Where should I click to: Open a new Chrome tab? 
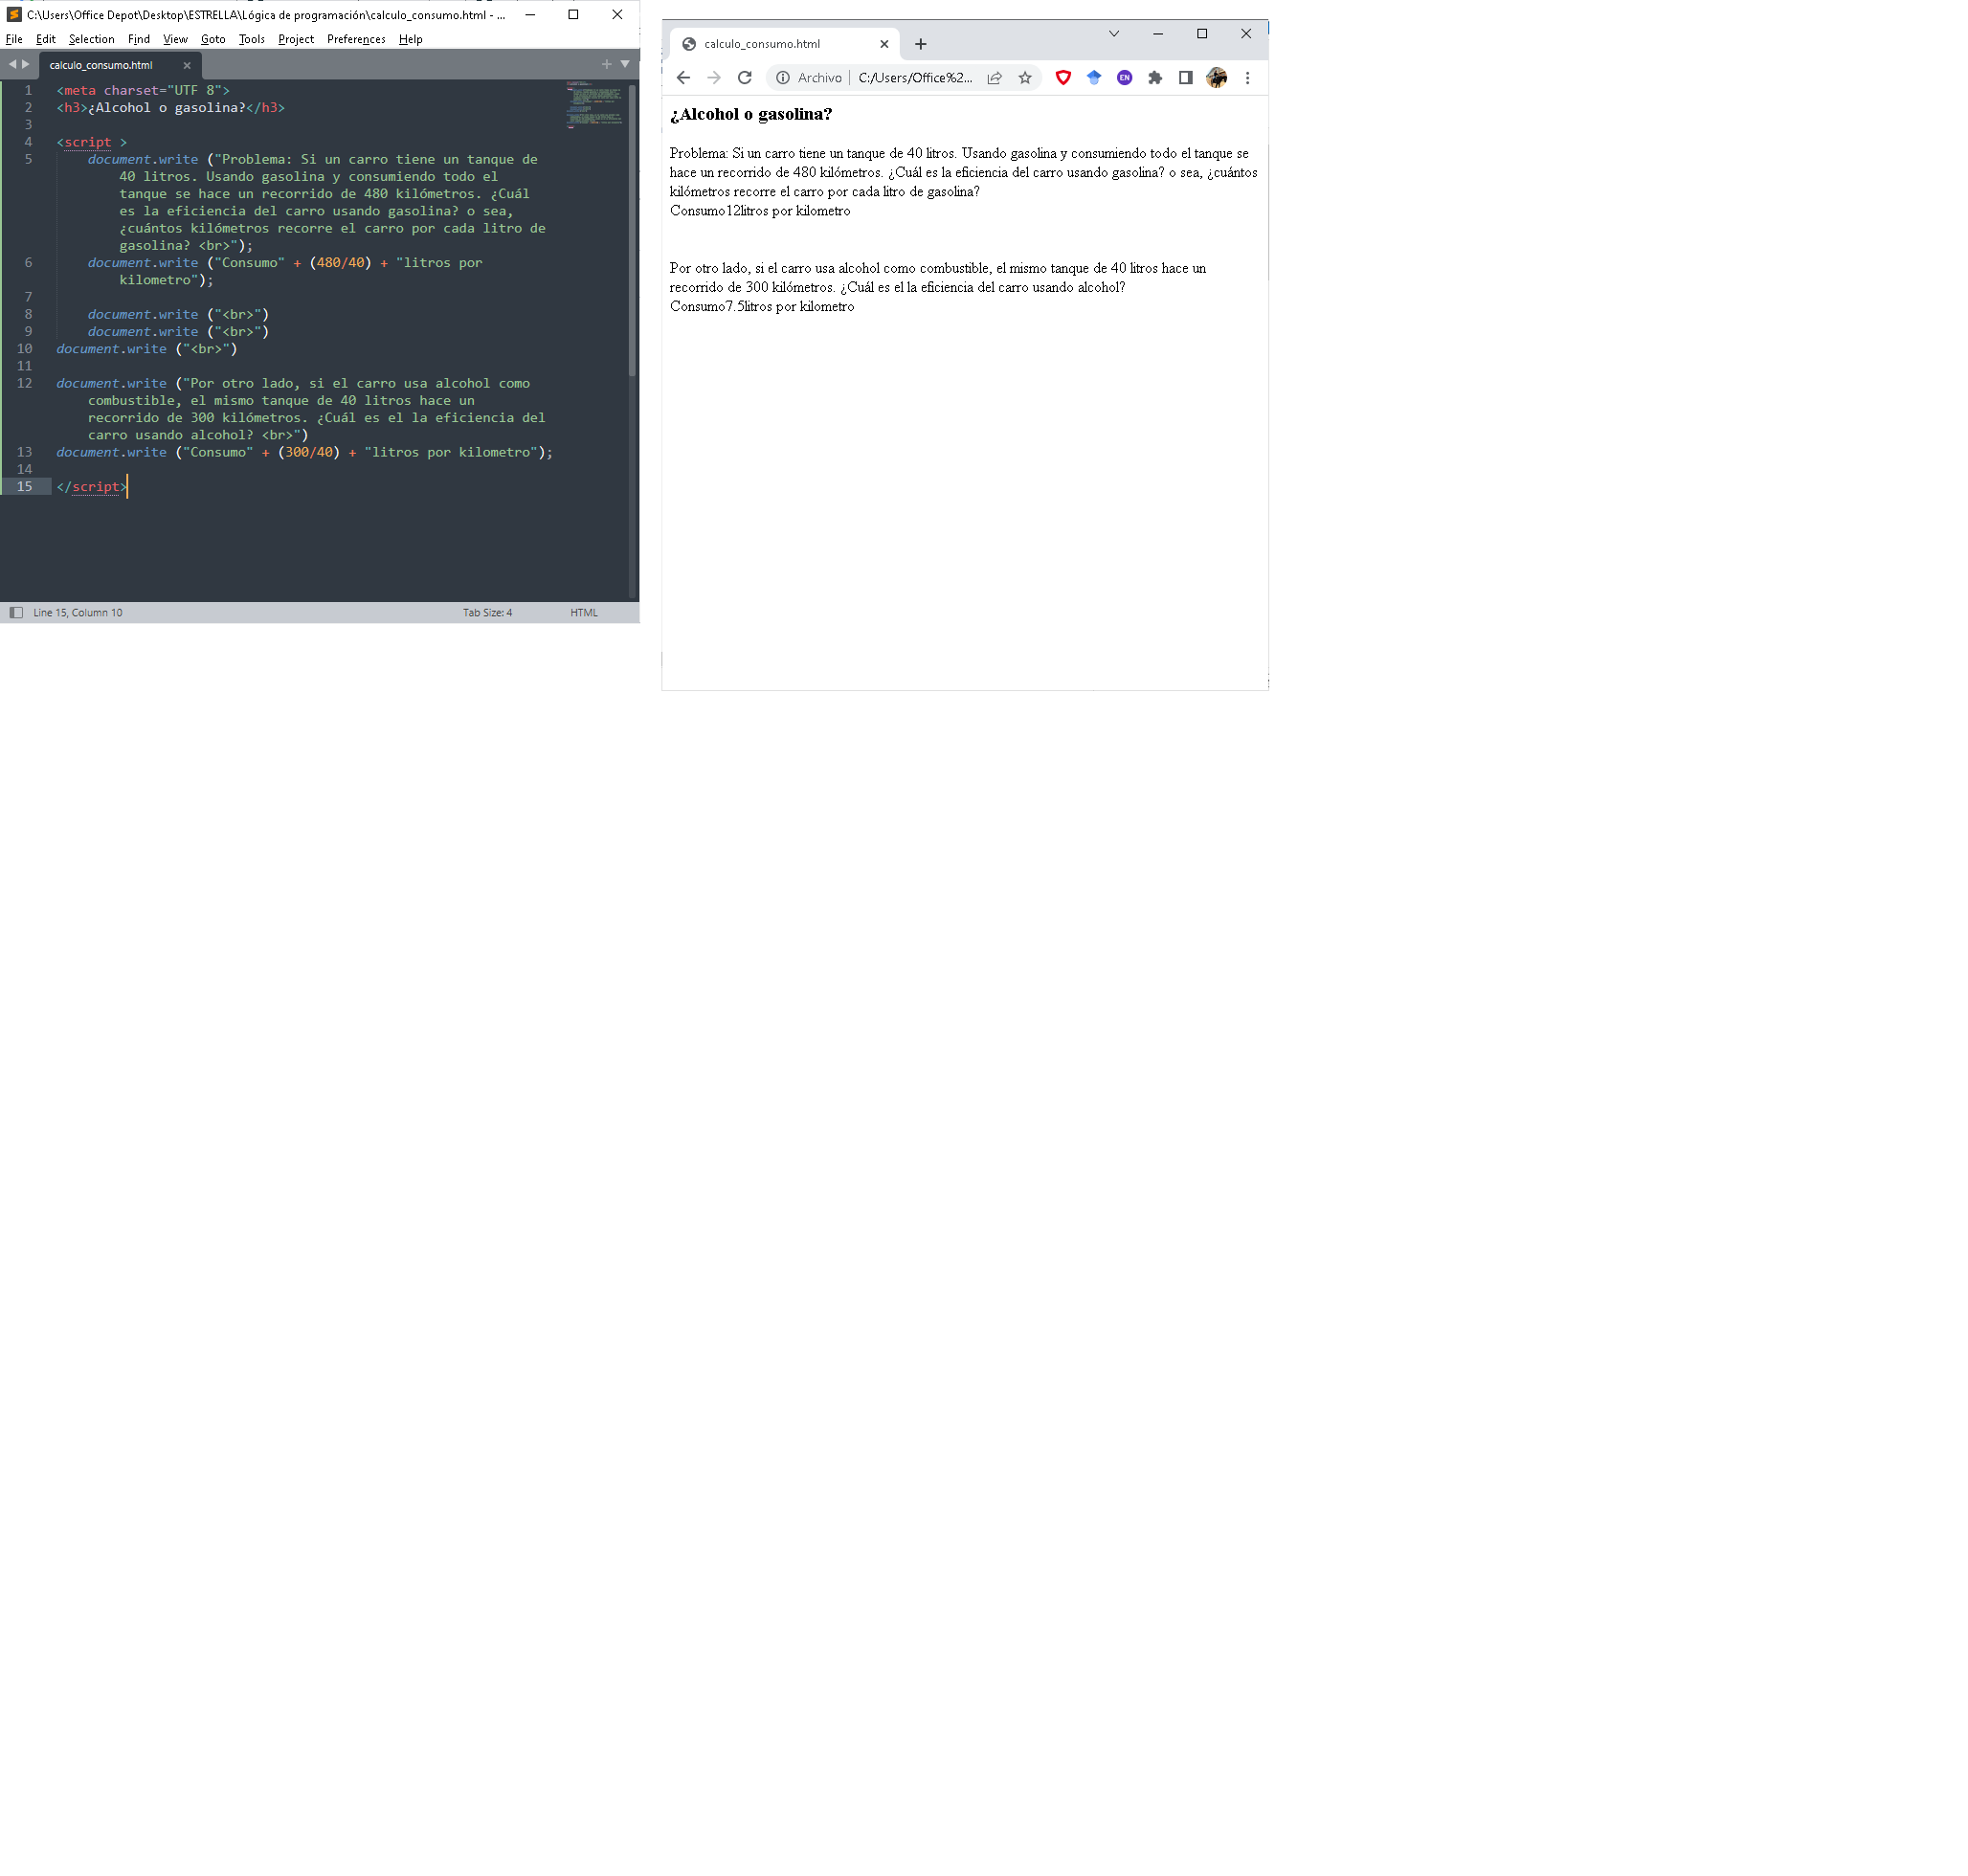pyautogui.click(x=920, y=44)
